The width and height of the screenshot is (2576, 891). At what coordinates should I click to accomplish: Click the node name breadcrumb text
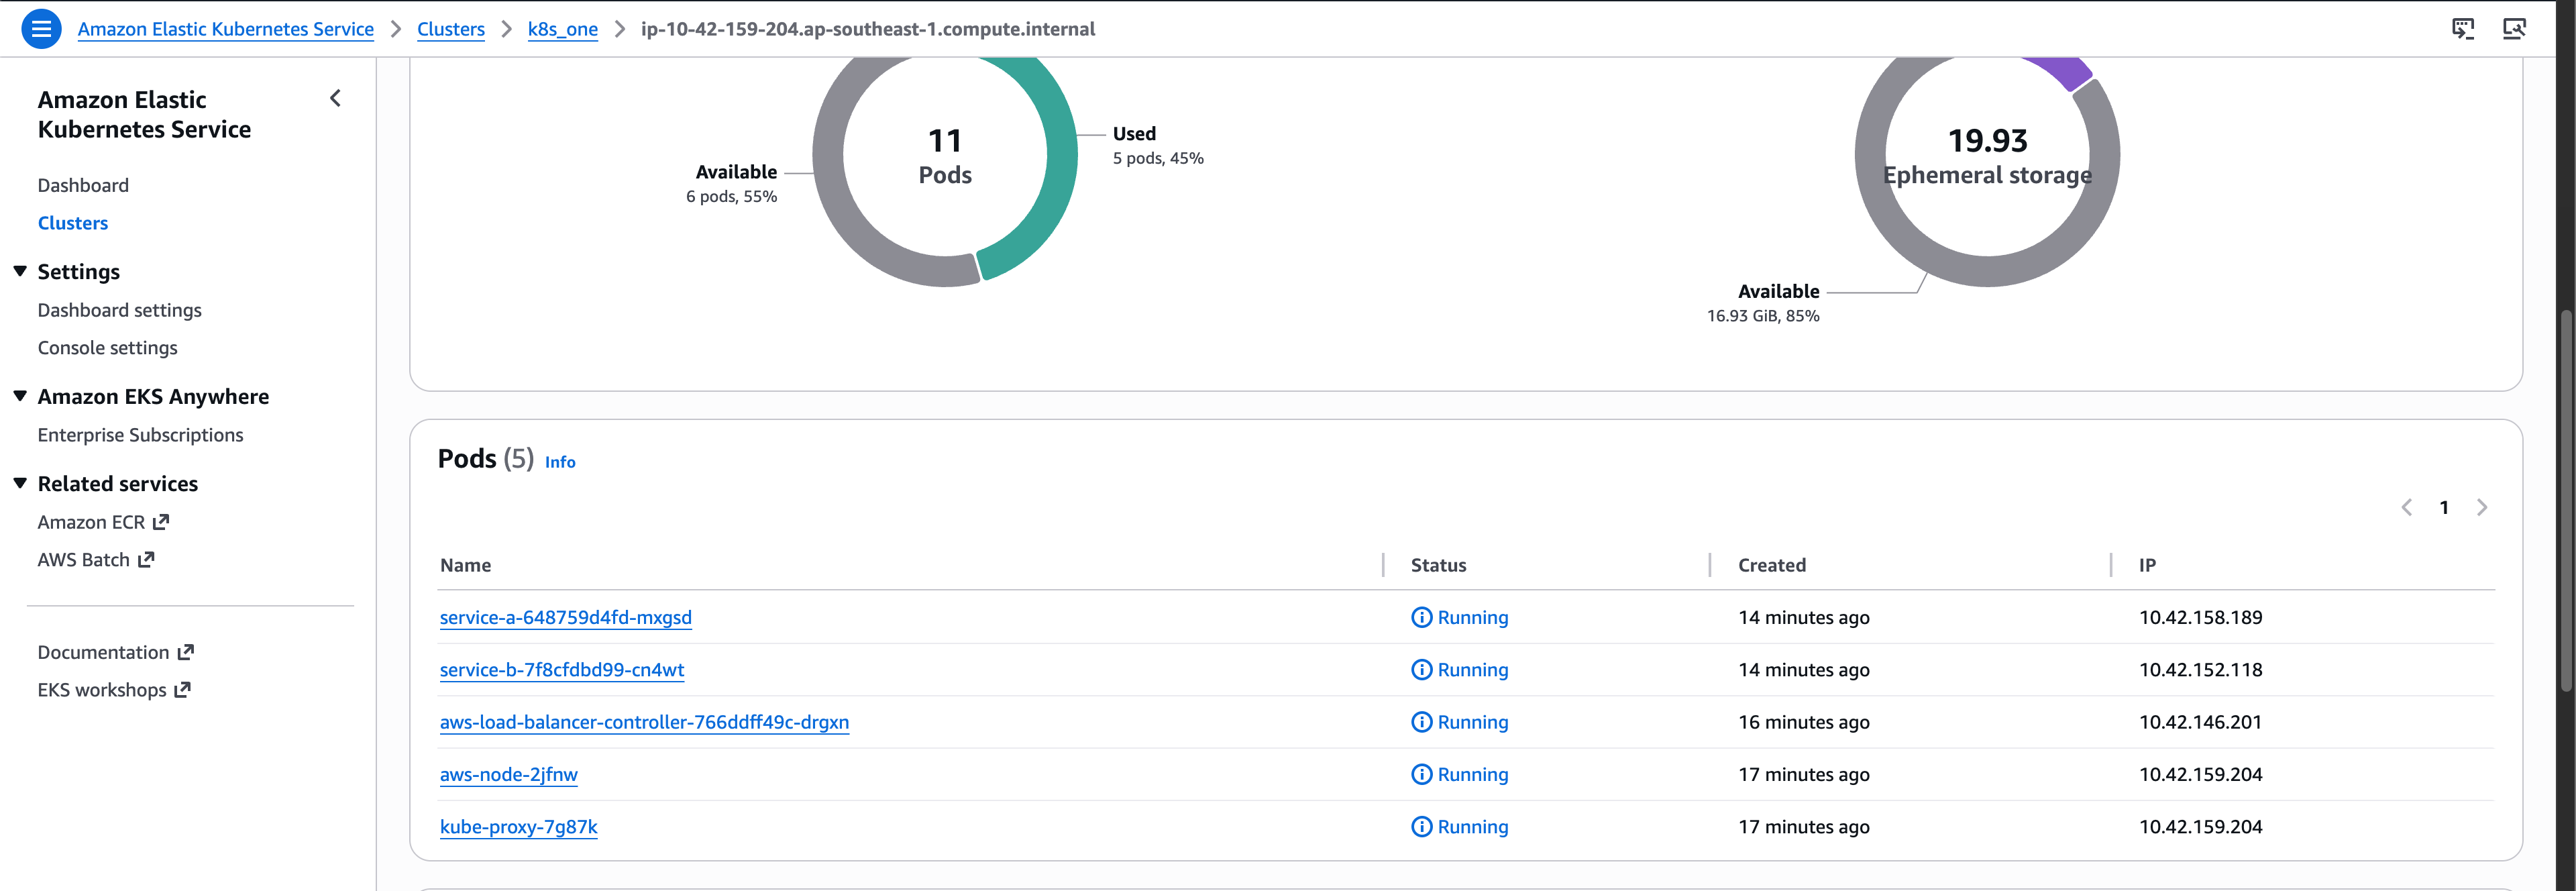868,29
